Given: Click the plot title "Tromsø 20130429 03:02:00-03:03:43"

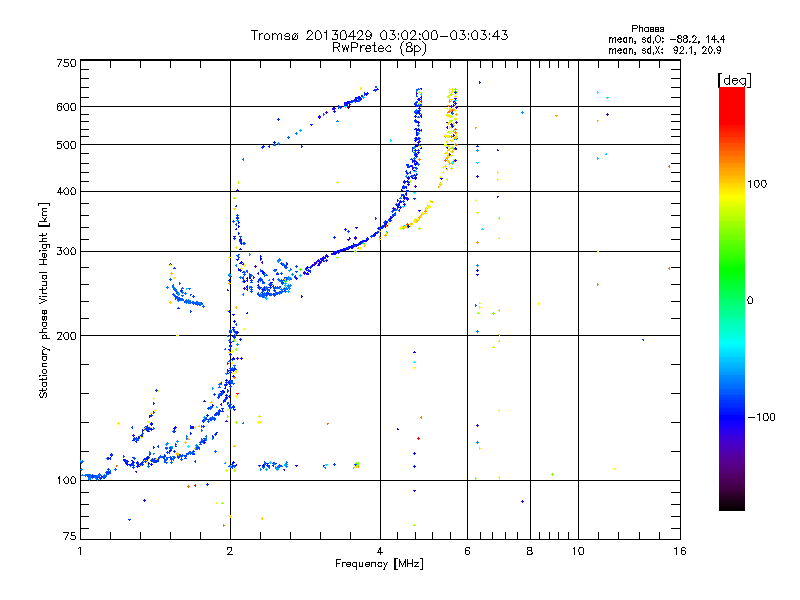Looking at the screenshot, I should 379,35.
